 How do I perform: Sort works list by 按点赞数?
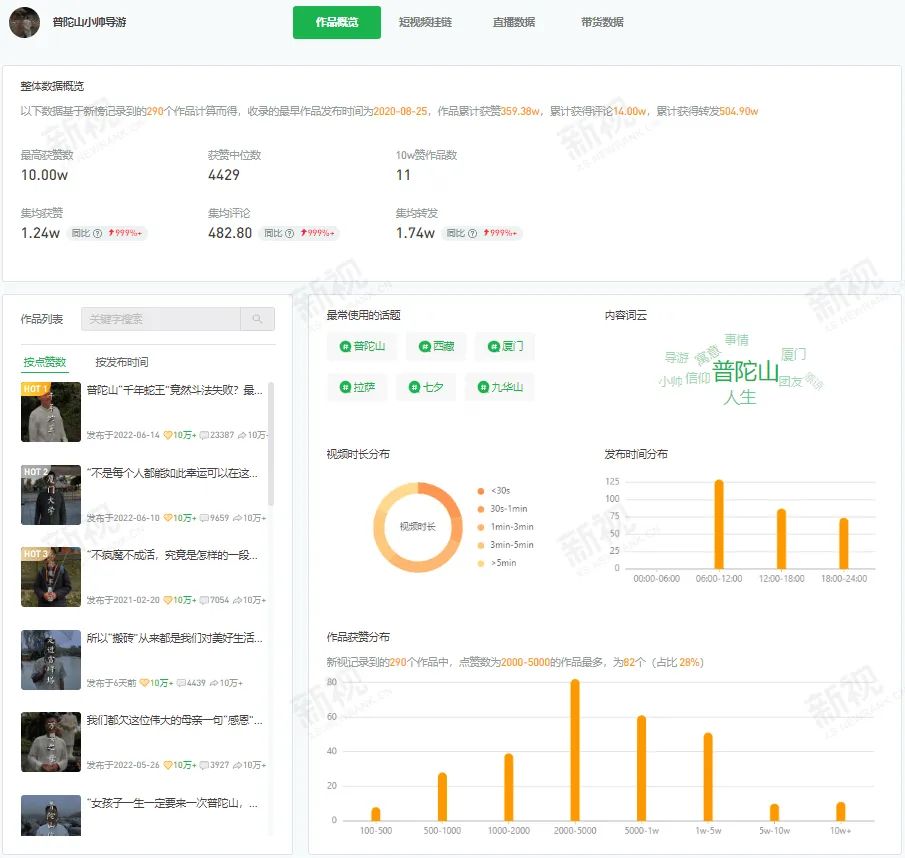click(45, 362)
